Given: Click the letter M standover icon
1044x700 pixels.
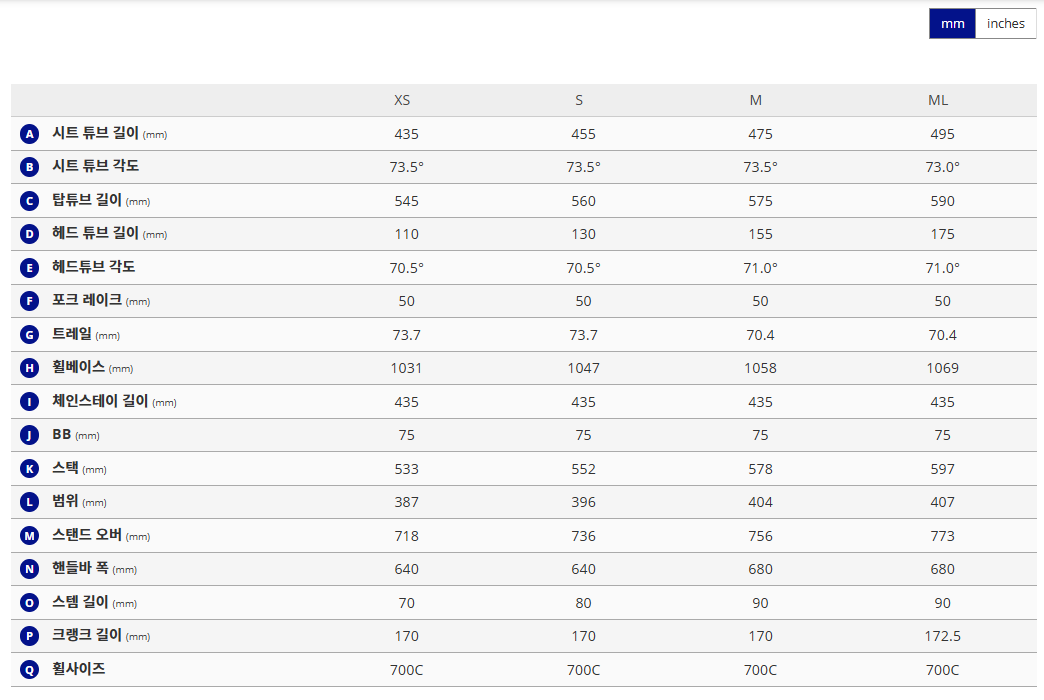Looking at the screenshot, I should click(x=29, y=535).
